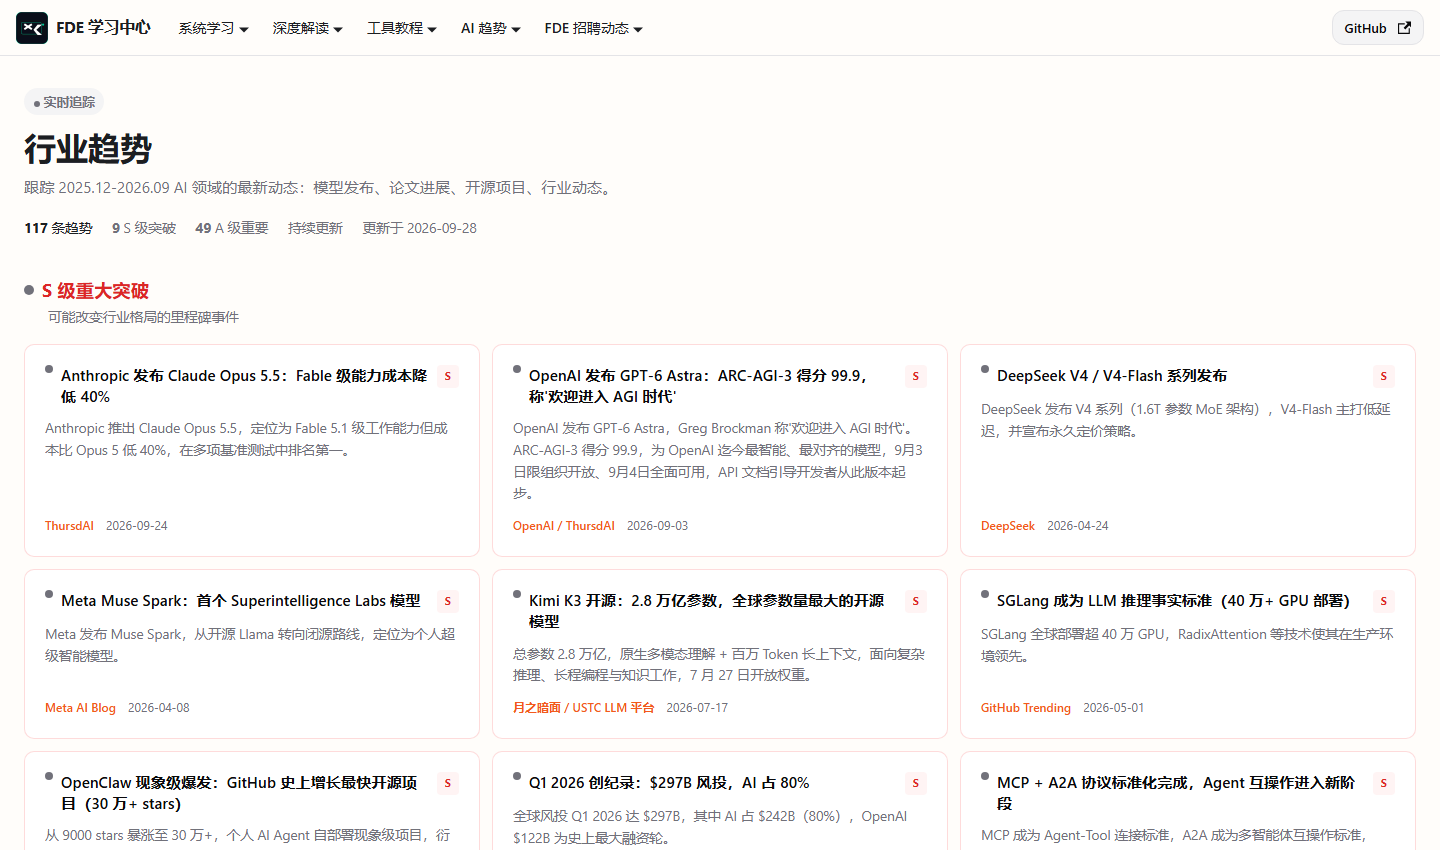This screenshot has height=850, width=1440.
Task: Click the 117 条趋势 stat
Action: tap(58, 228)
